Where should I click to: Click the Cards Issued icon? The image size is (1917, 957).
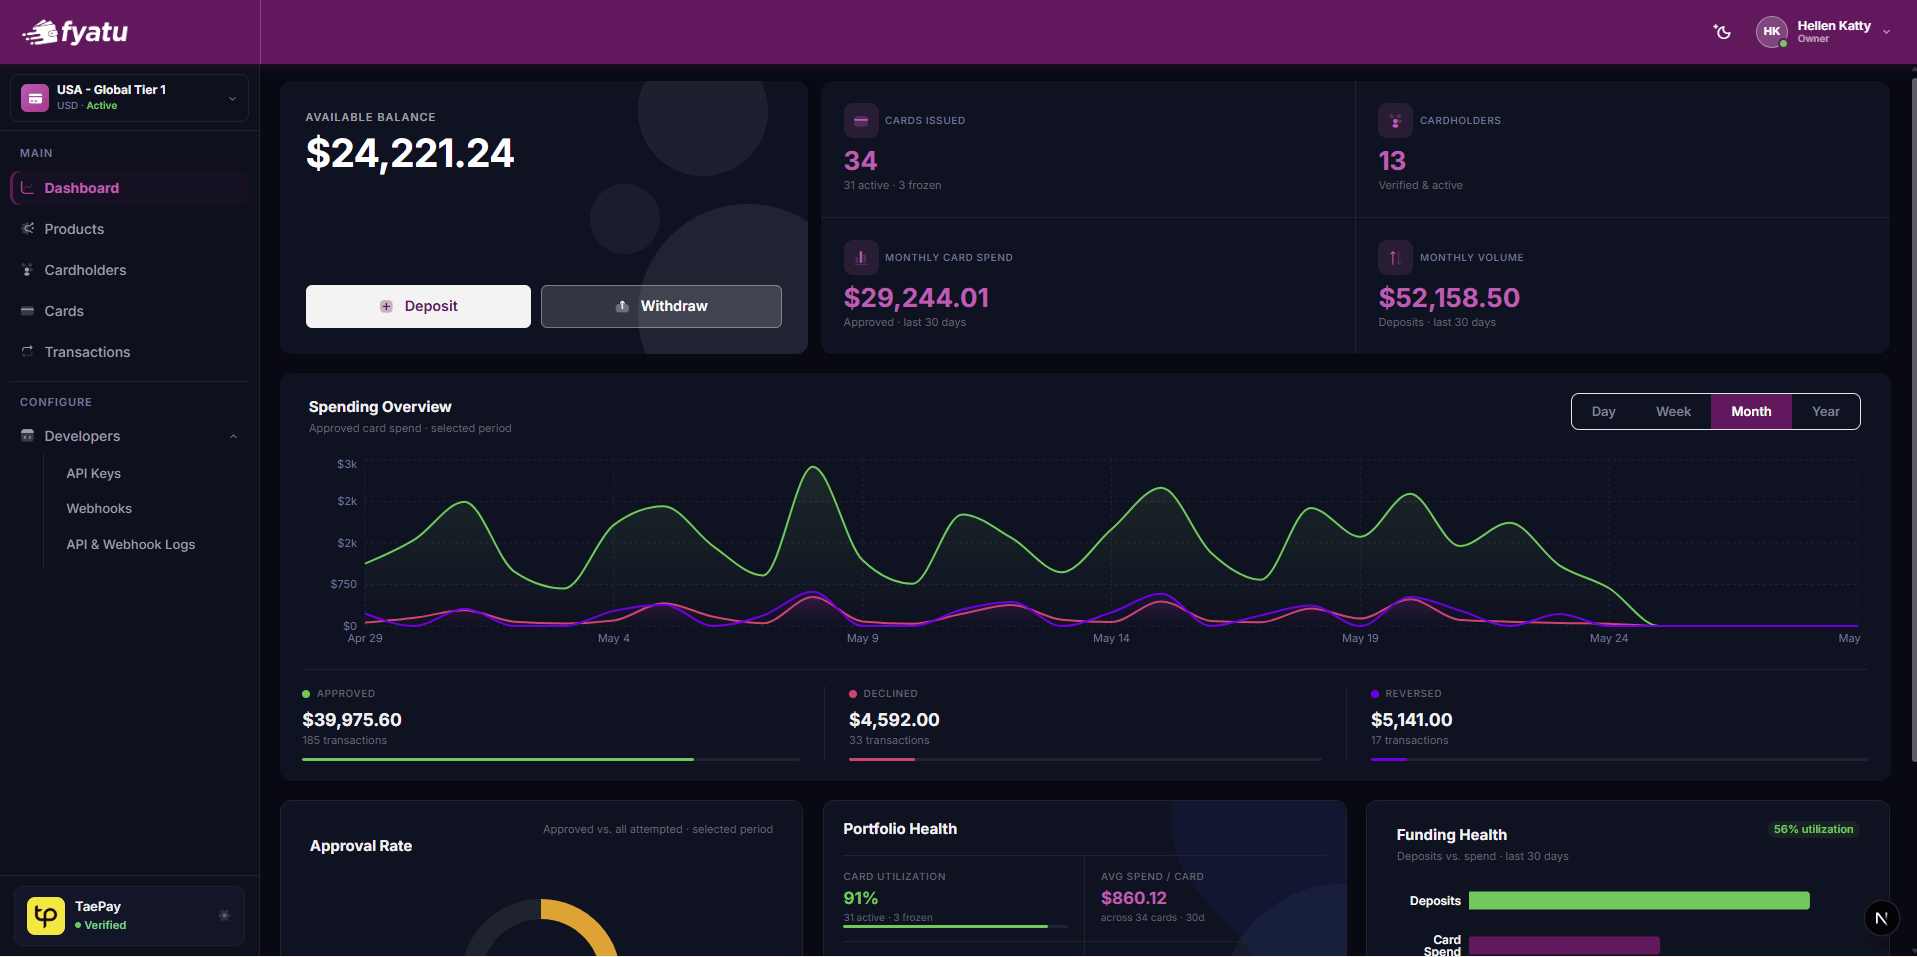coord(861,120)
